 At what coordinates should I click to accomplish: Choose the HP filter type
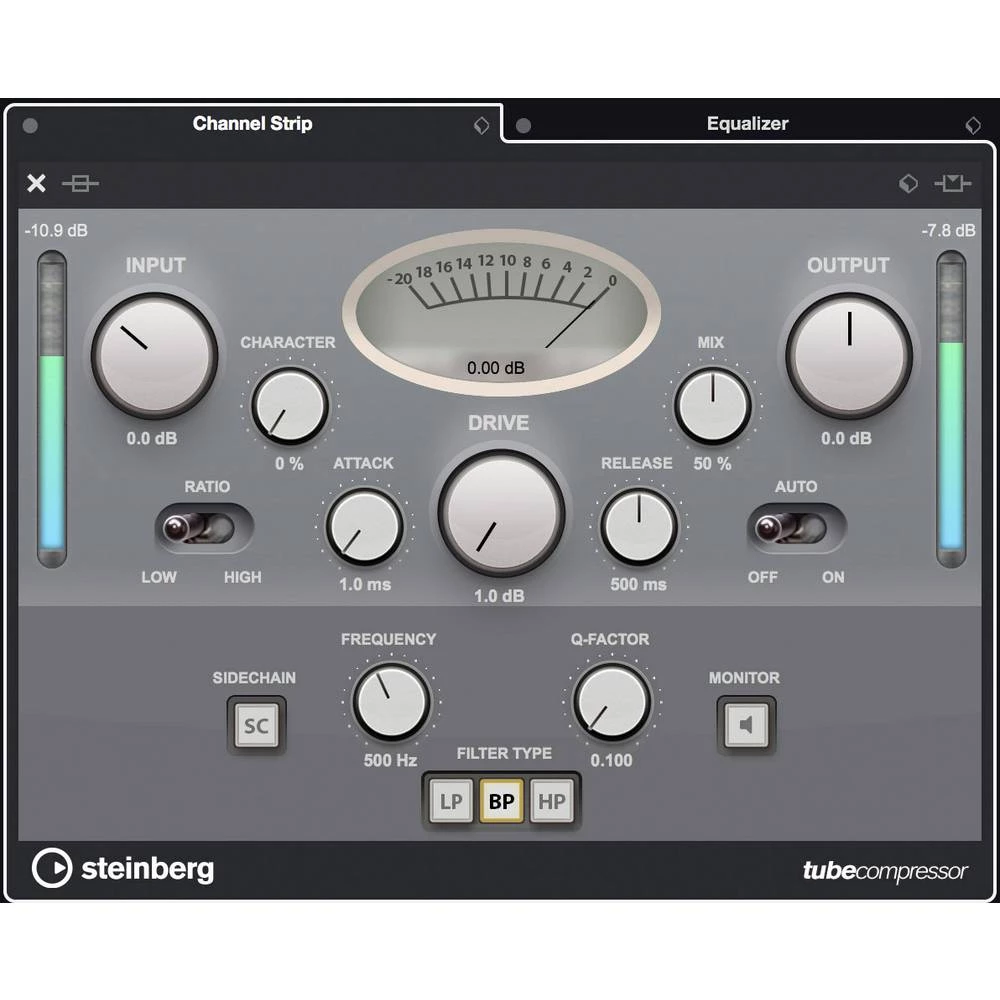pyautogui.click(x=552, y=801)
